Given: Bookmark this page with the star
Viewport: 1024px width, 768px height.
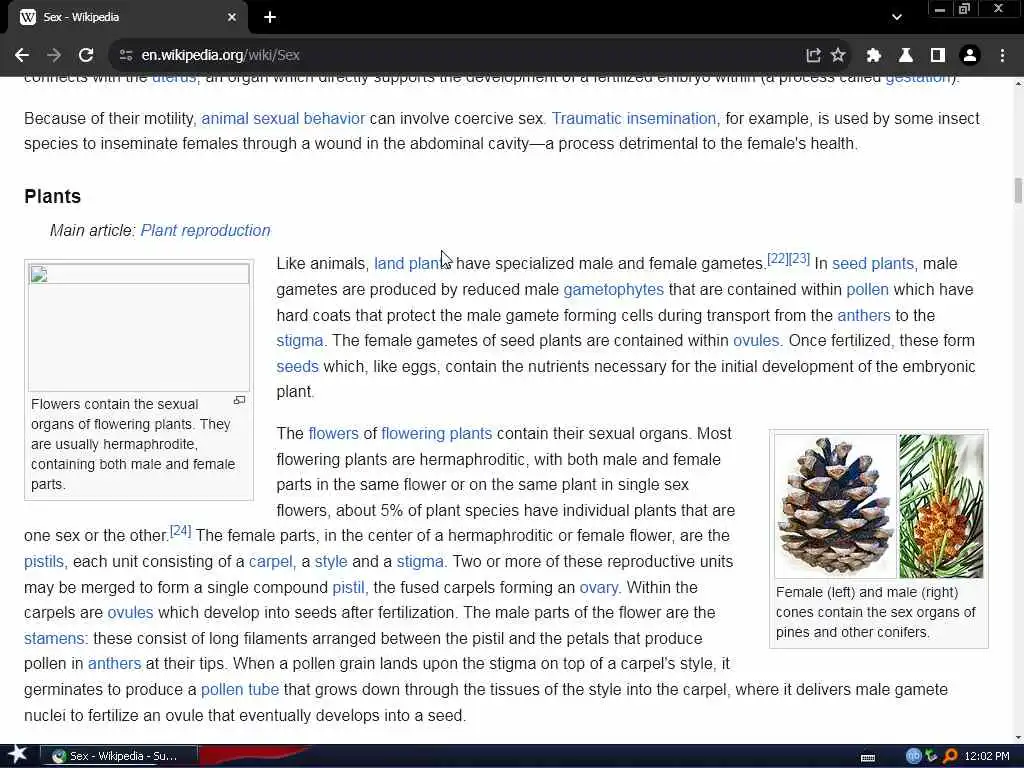Looking at the screenshot, I should [838, 56].
